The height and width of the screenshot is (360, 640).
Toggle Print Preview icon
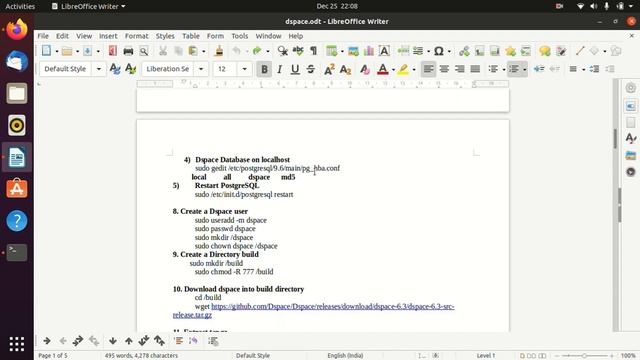[x=144, y=51]
